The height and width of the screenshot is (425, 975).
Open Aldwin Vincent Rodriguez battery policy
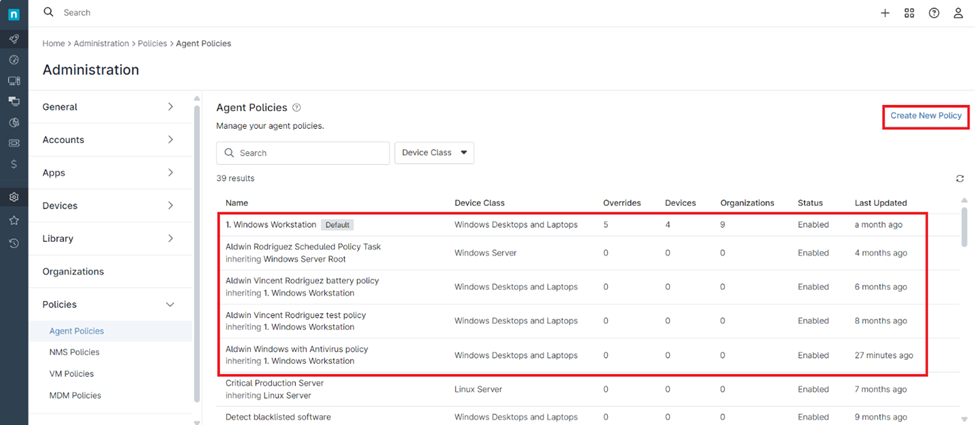[302, 281]
